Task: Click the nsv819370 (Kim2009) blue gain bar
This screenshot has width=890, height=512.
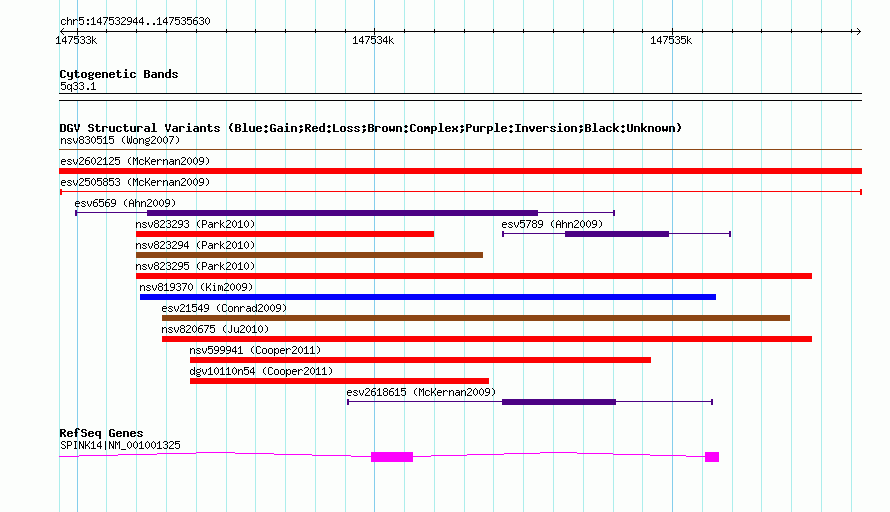Action: 428,297
